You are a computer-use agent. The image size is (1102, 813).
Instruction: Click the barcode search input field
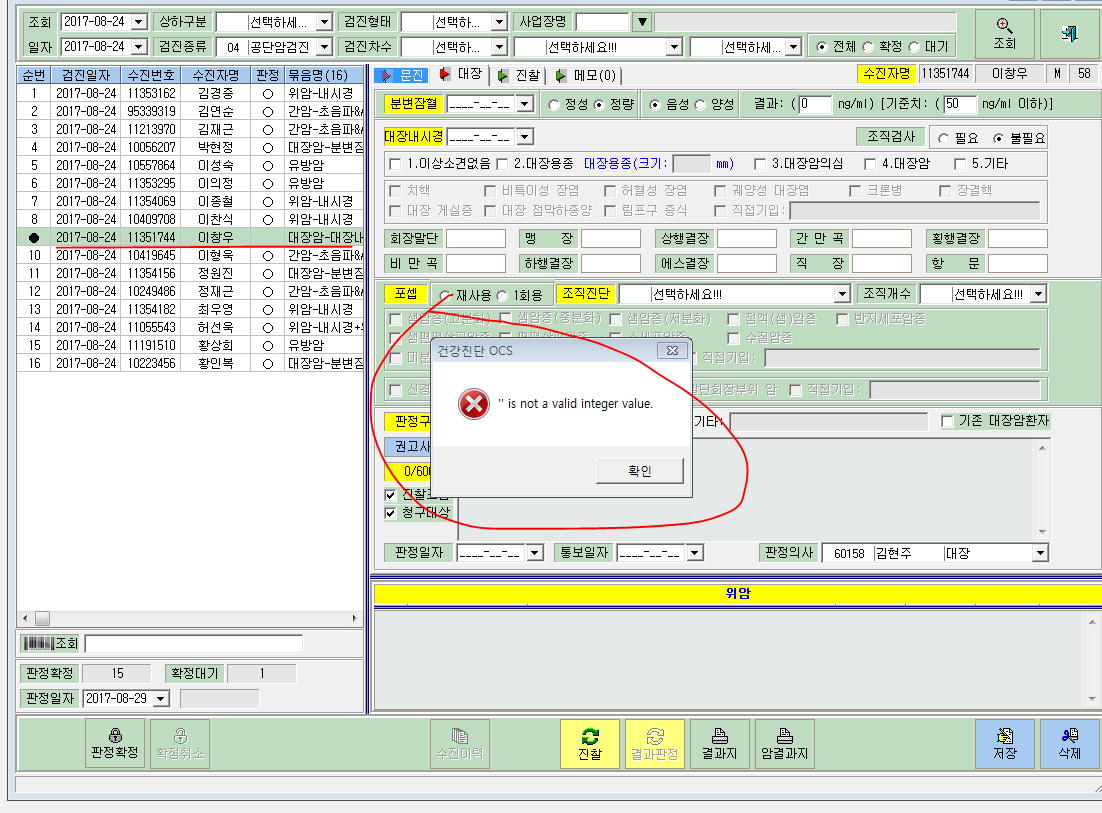click(x=193, y=643)
